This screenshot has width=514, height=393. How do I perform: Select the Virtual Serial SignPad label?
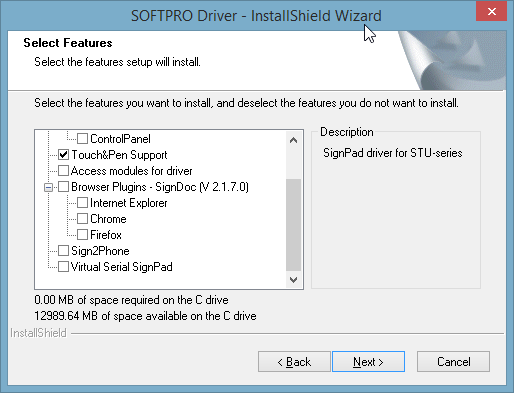point(122,267)
